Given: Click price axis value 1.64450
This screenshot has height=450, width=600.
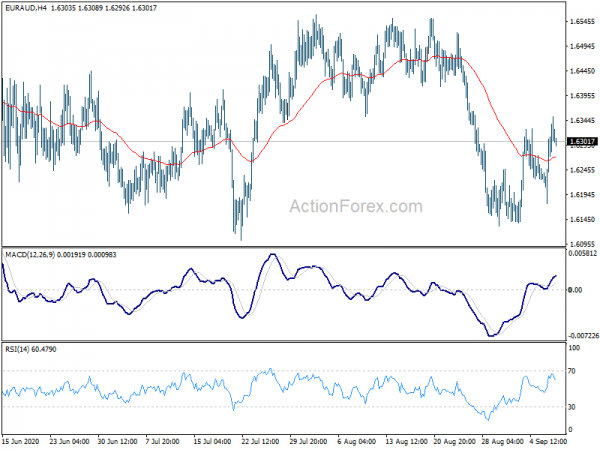Looking at the screenshot, I should [583, 71].
